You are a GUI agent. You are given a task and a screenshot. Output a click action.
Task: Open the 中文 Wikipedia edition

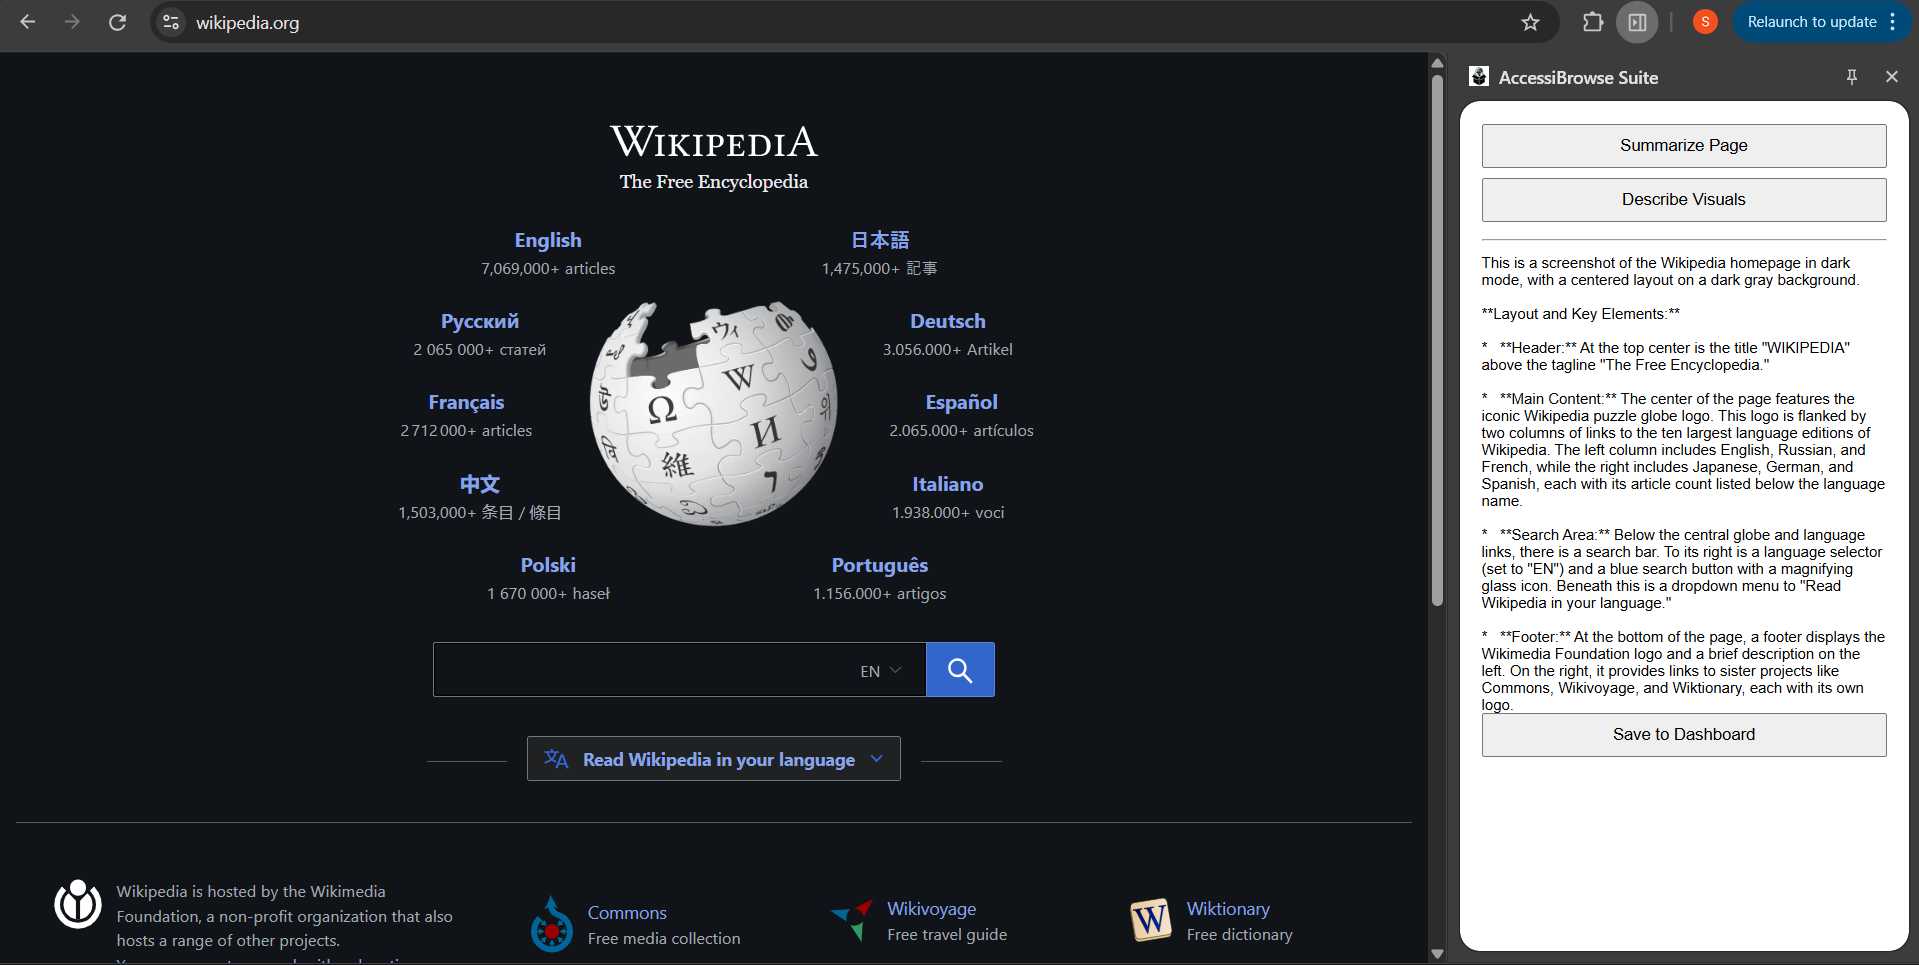coord(480,484)
